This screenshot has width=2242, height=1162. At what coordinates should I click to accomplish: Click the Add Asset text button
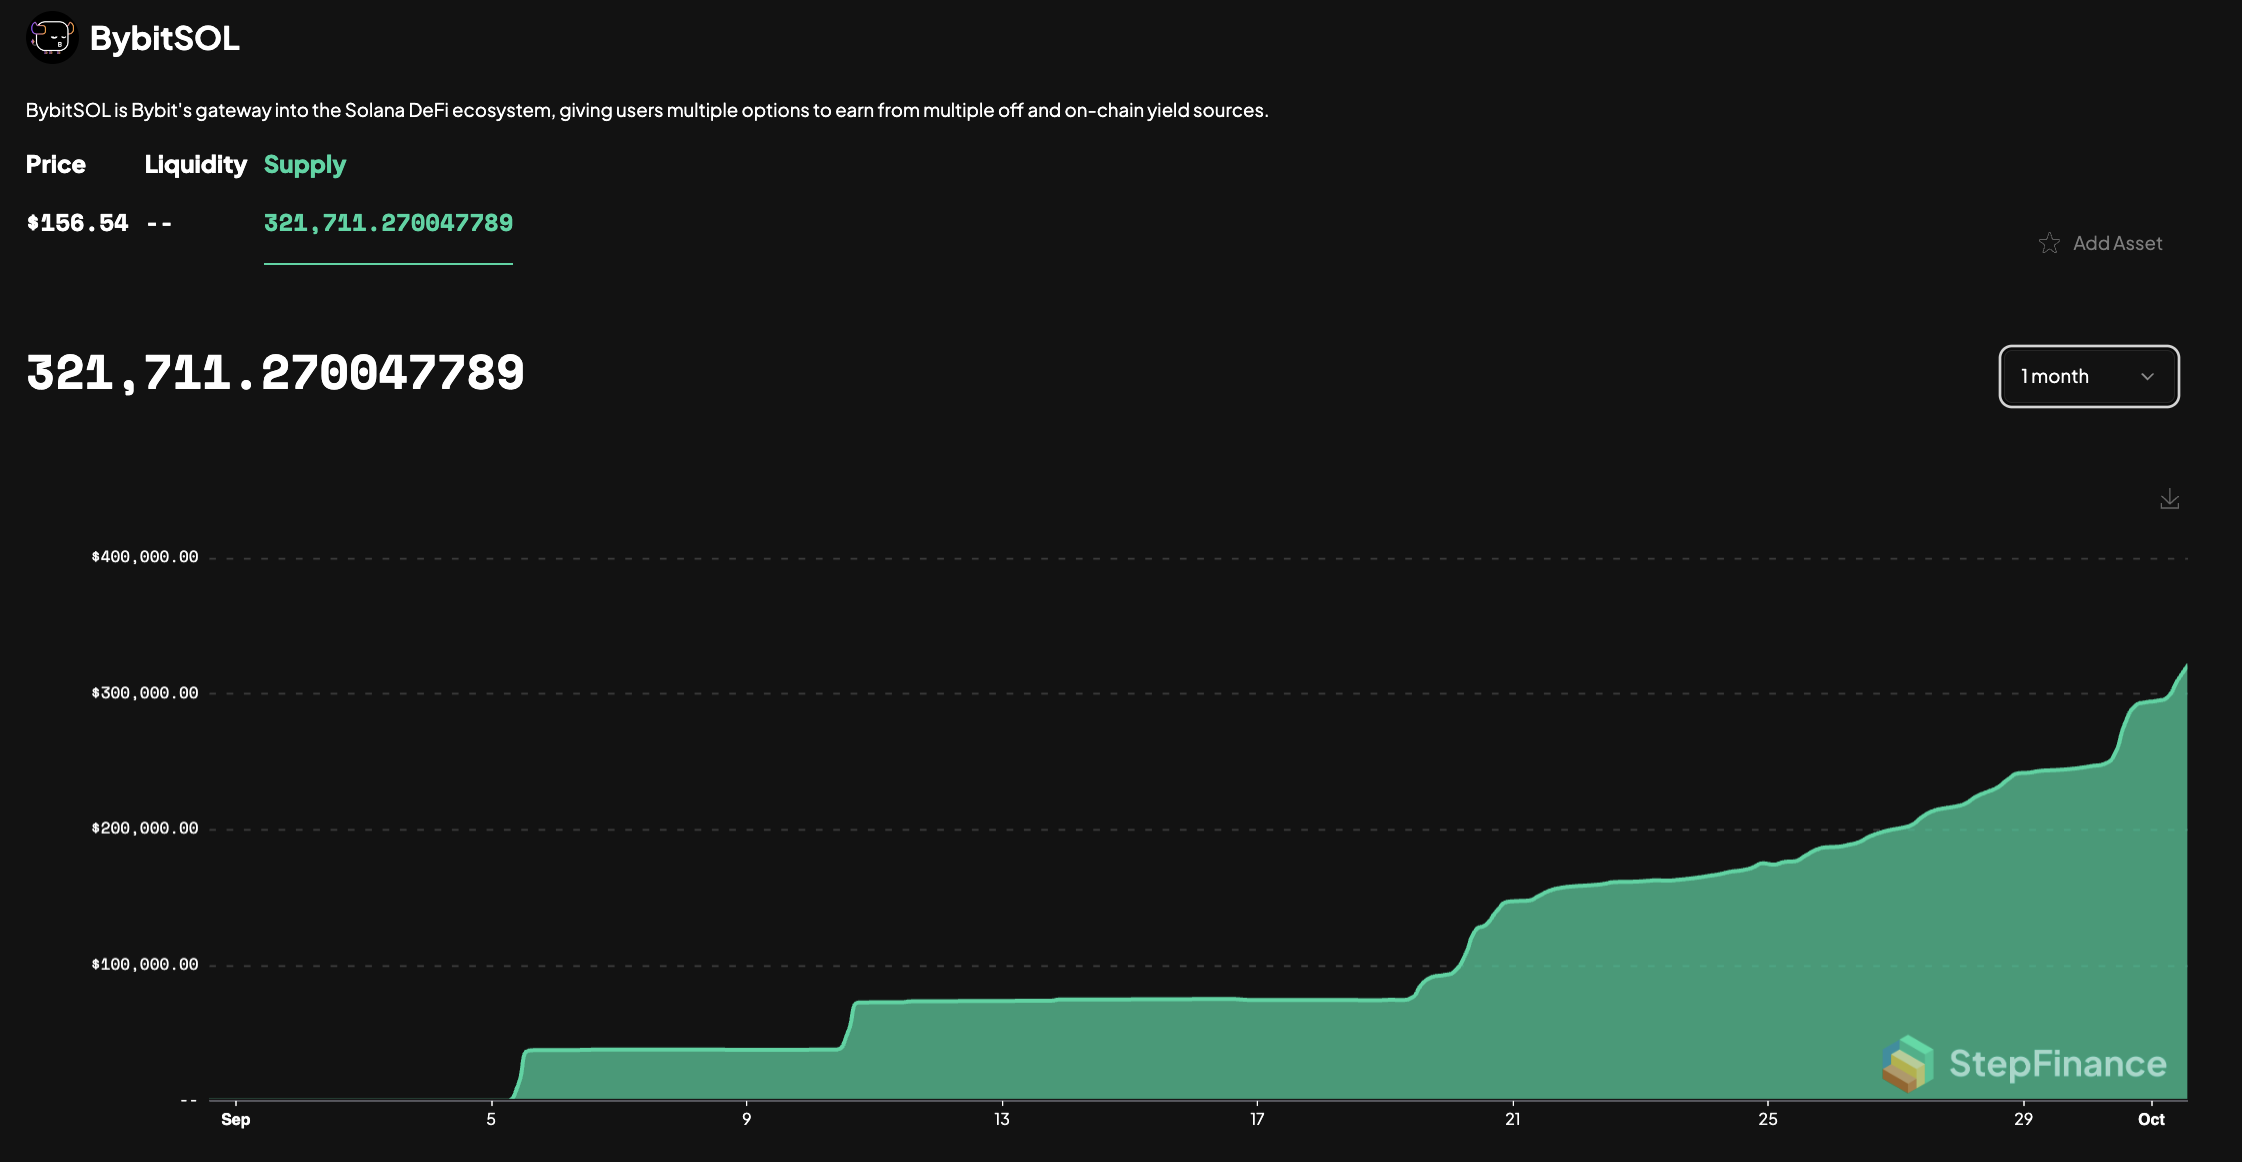pos(2117,243)
